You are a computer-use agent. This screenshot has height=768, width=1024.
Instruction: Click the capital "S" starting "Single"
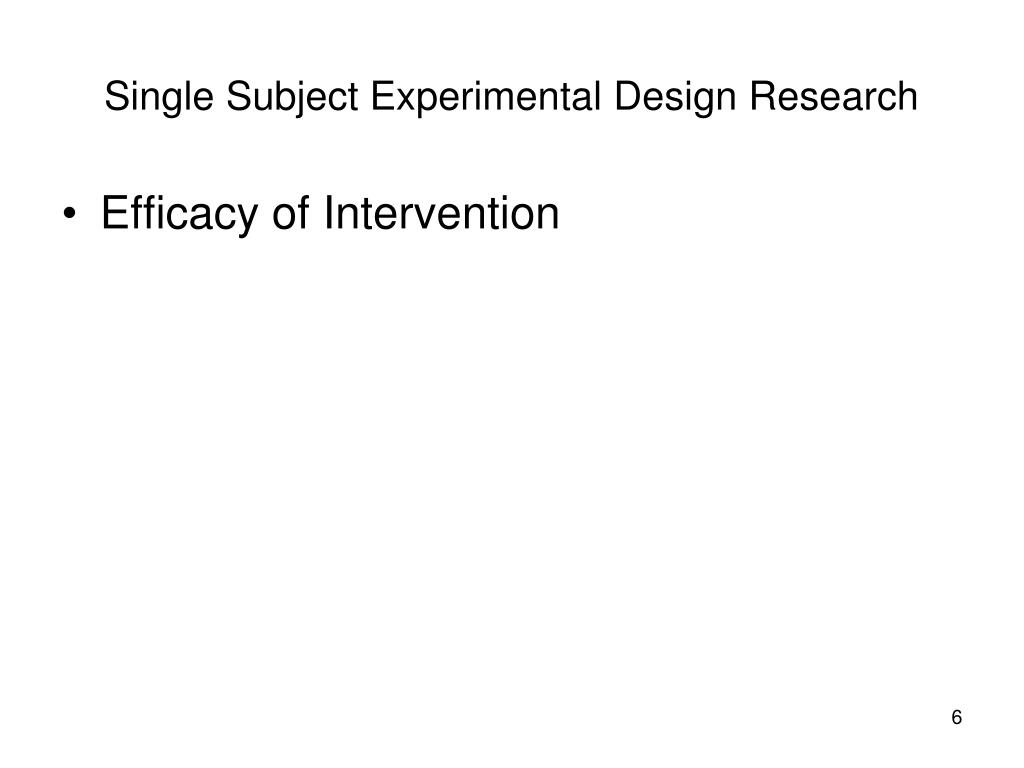116,96
